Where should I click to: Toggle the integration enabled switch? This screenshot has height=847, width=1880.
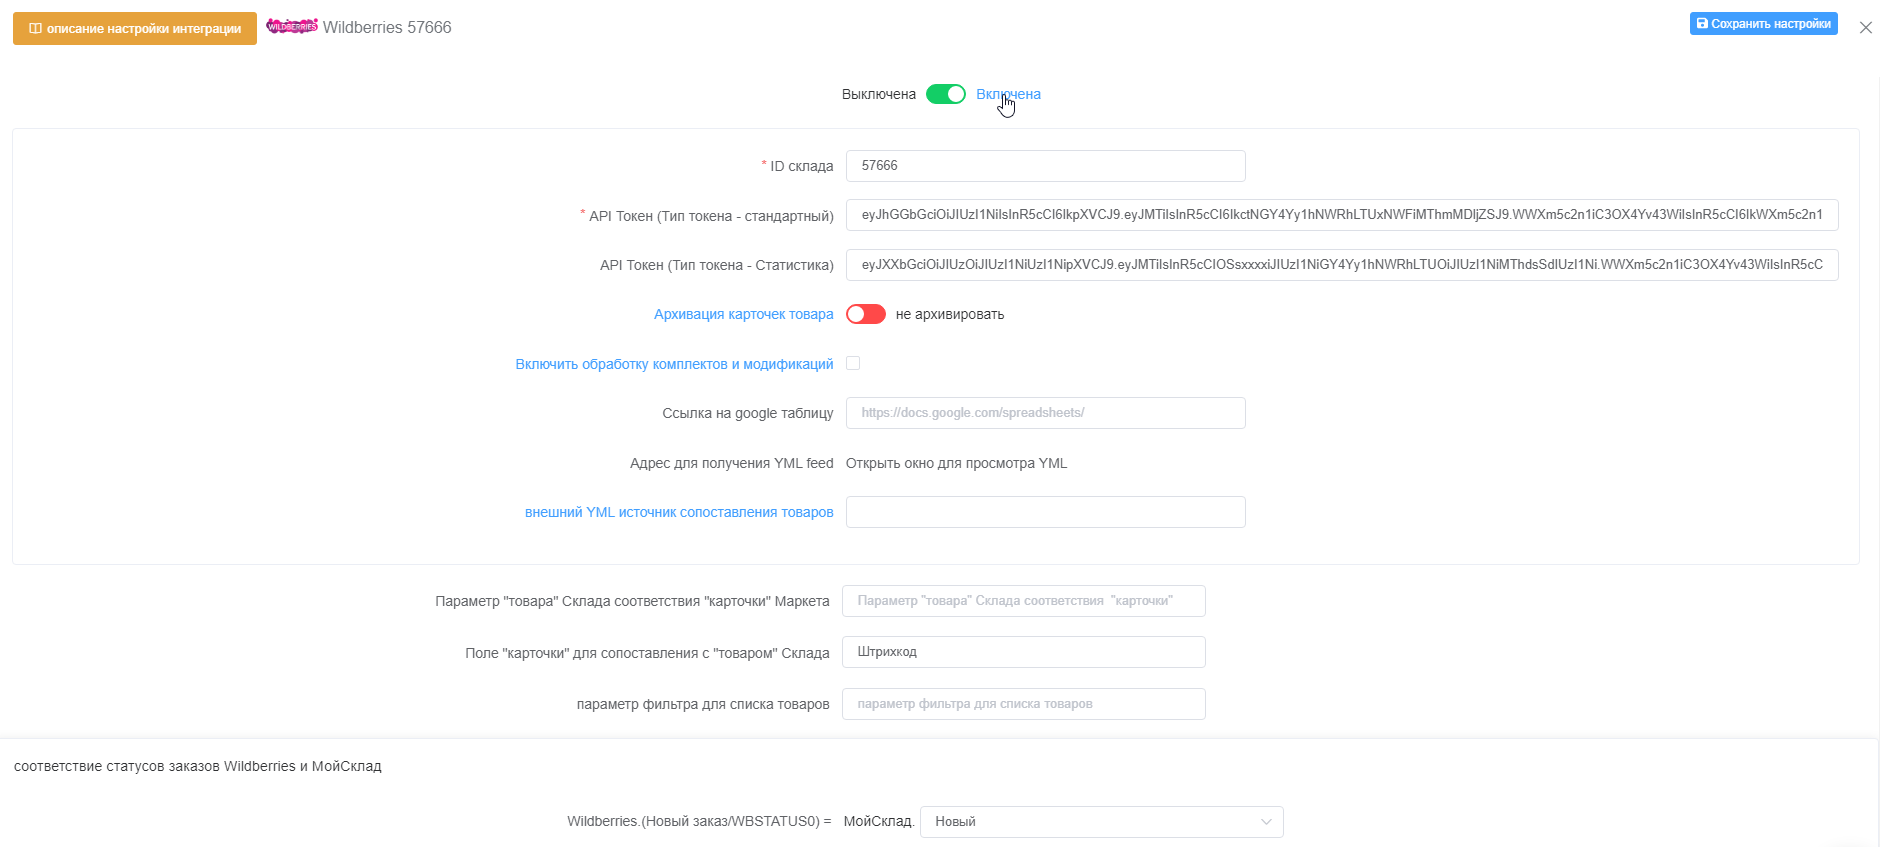(x=945, y=94)
